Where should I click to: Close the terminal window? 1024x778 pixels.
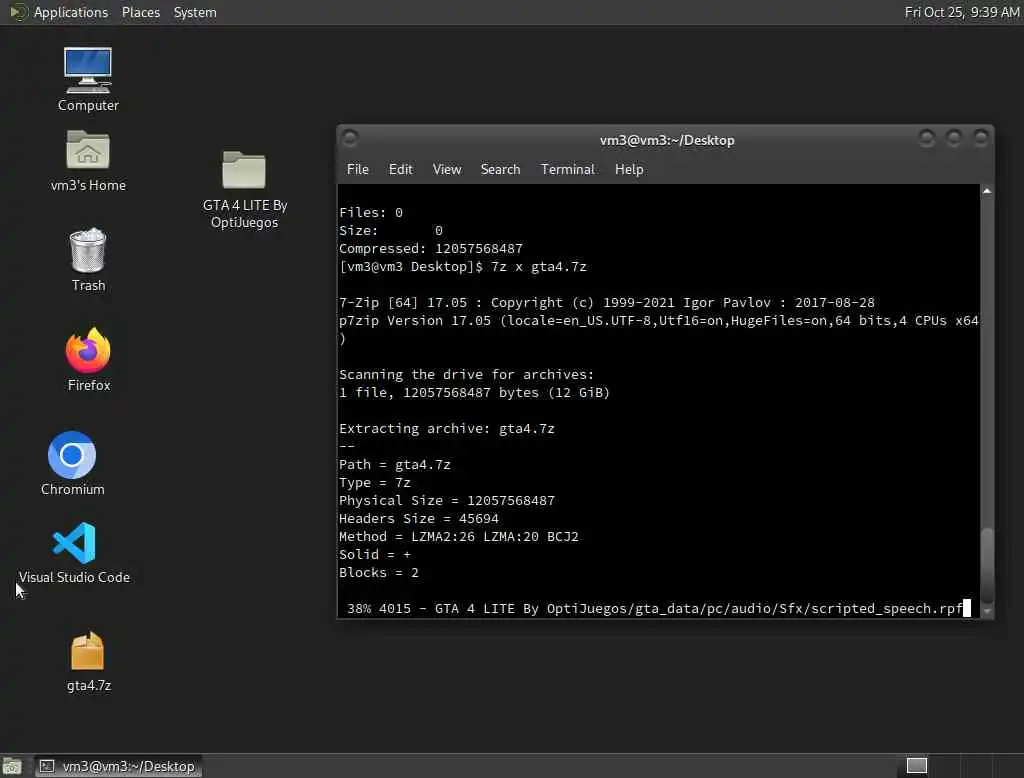[981, 138]
